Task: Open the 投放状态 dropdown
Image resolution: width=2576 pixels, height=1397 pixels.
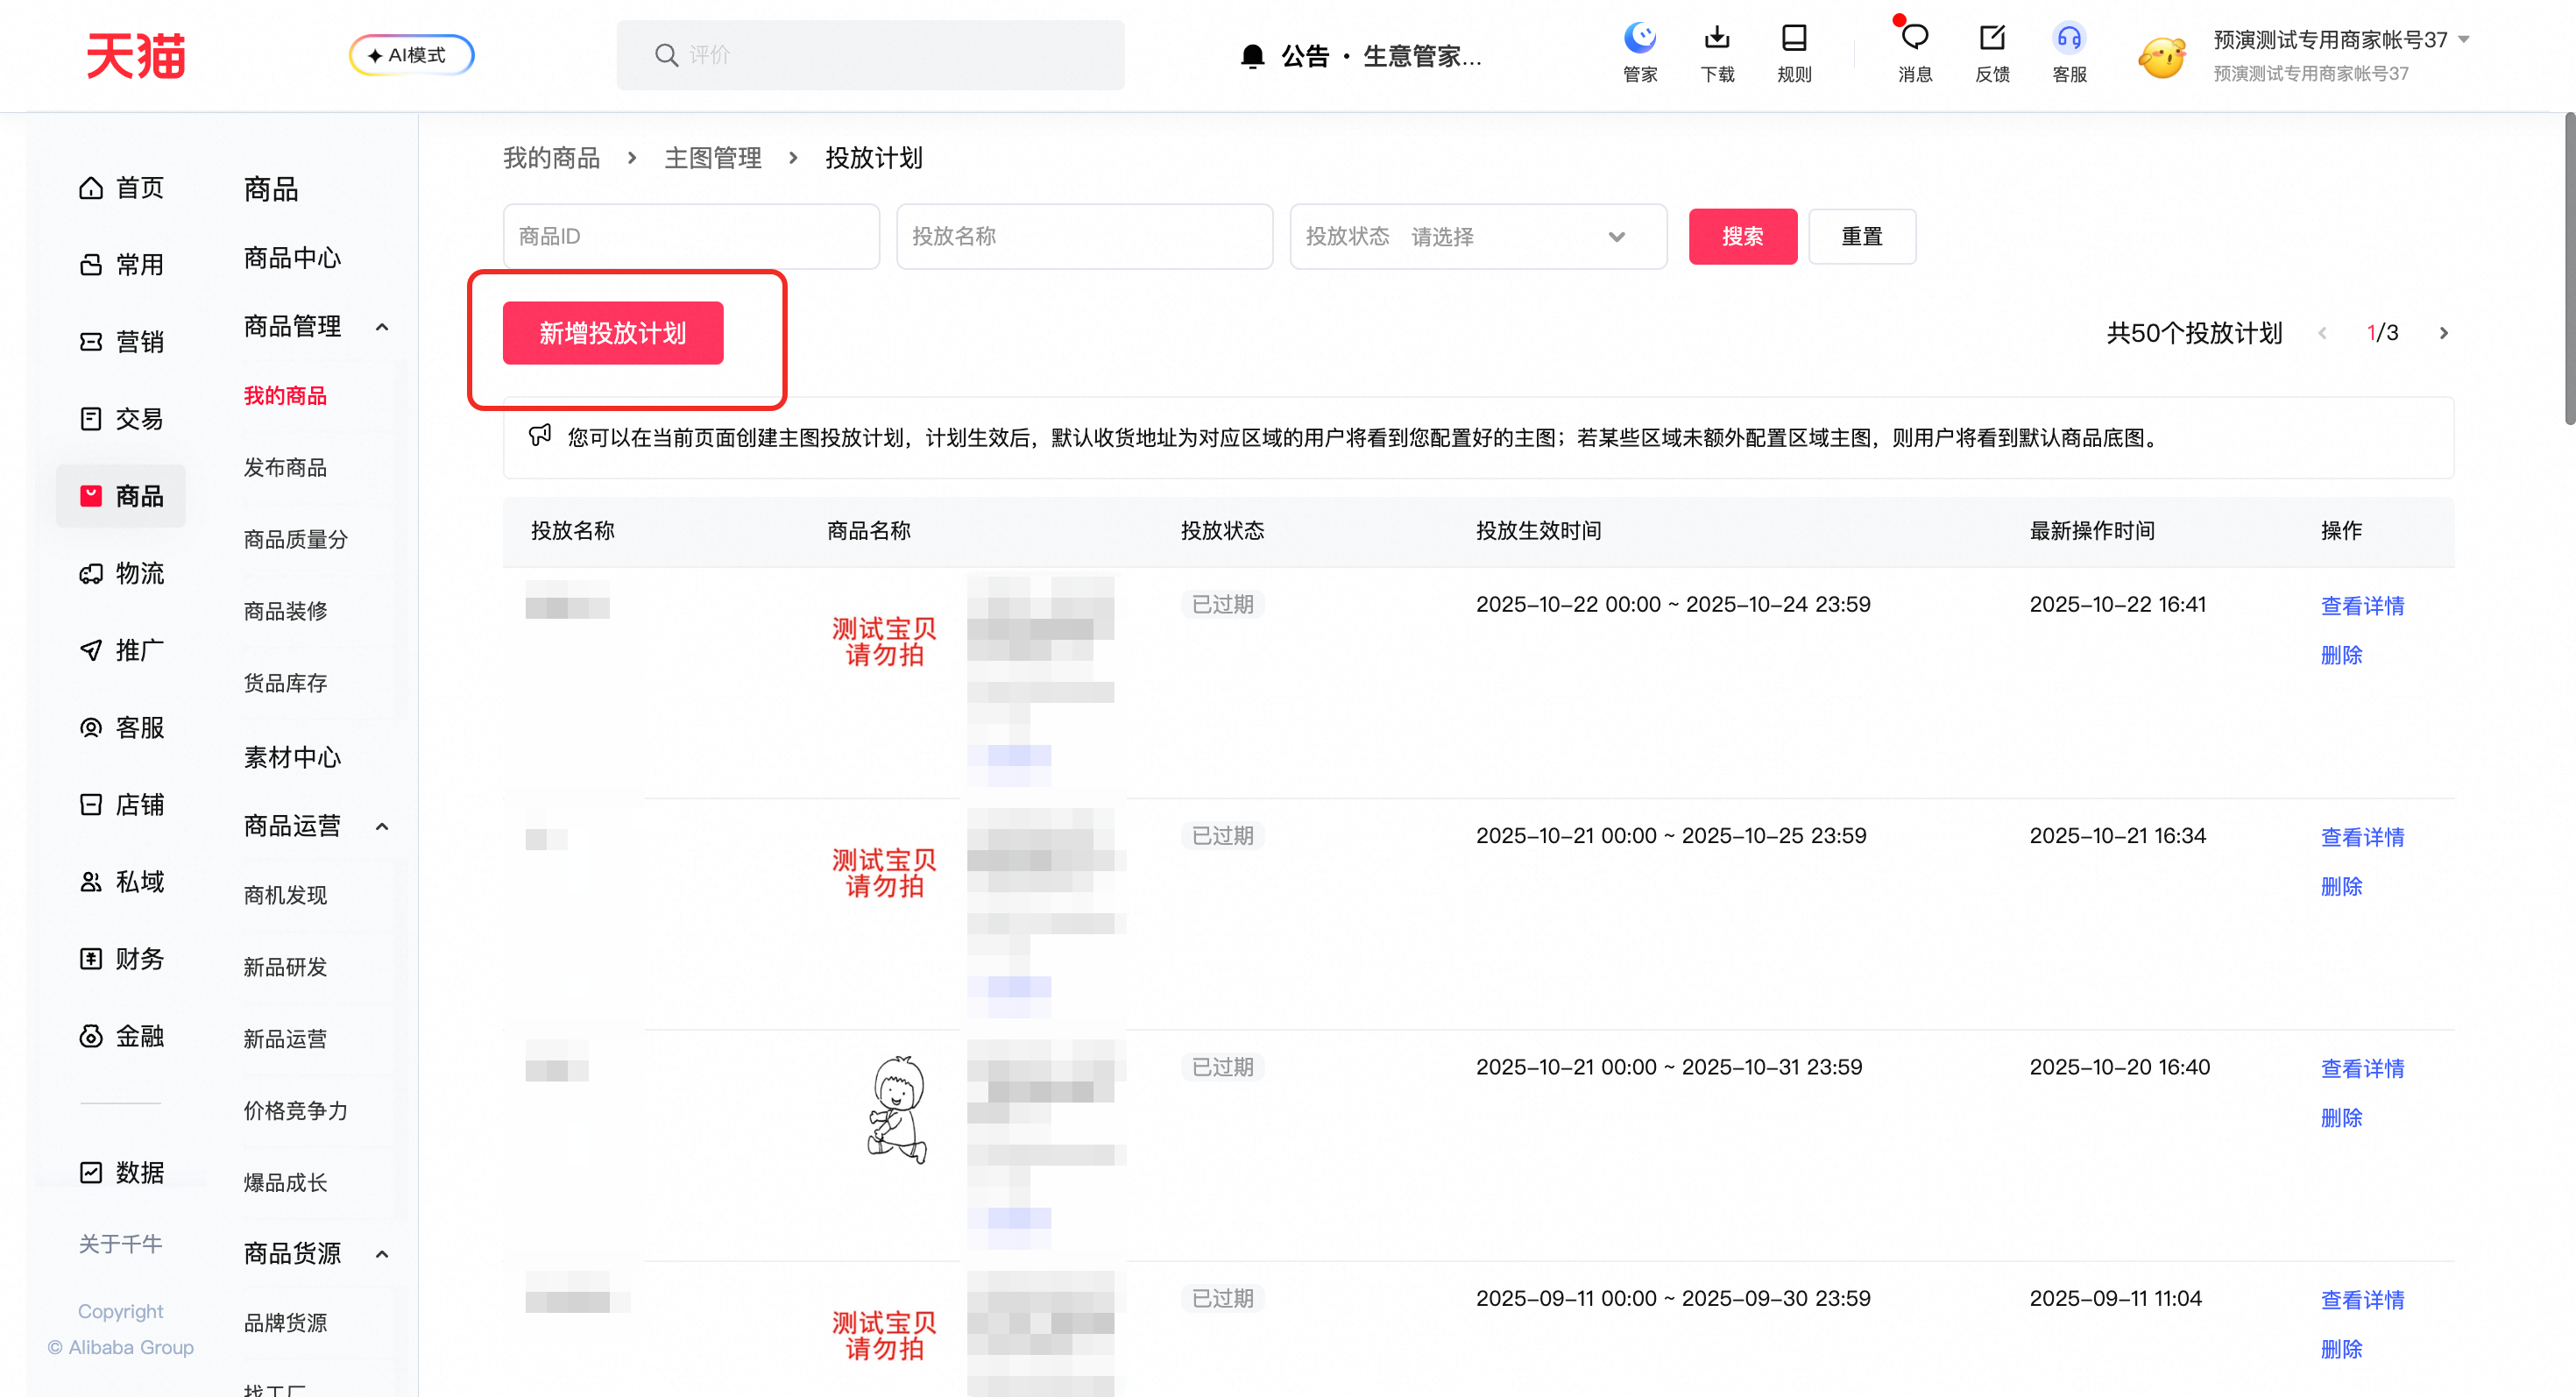Action: (x=1478, y=237)
